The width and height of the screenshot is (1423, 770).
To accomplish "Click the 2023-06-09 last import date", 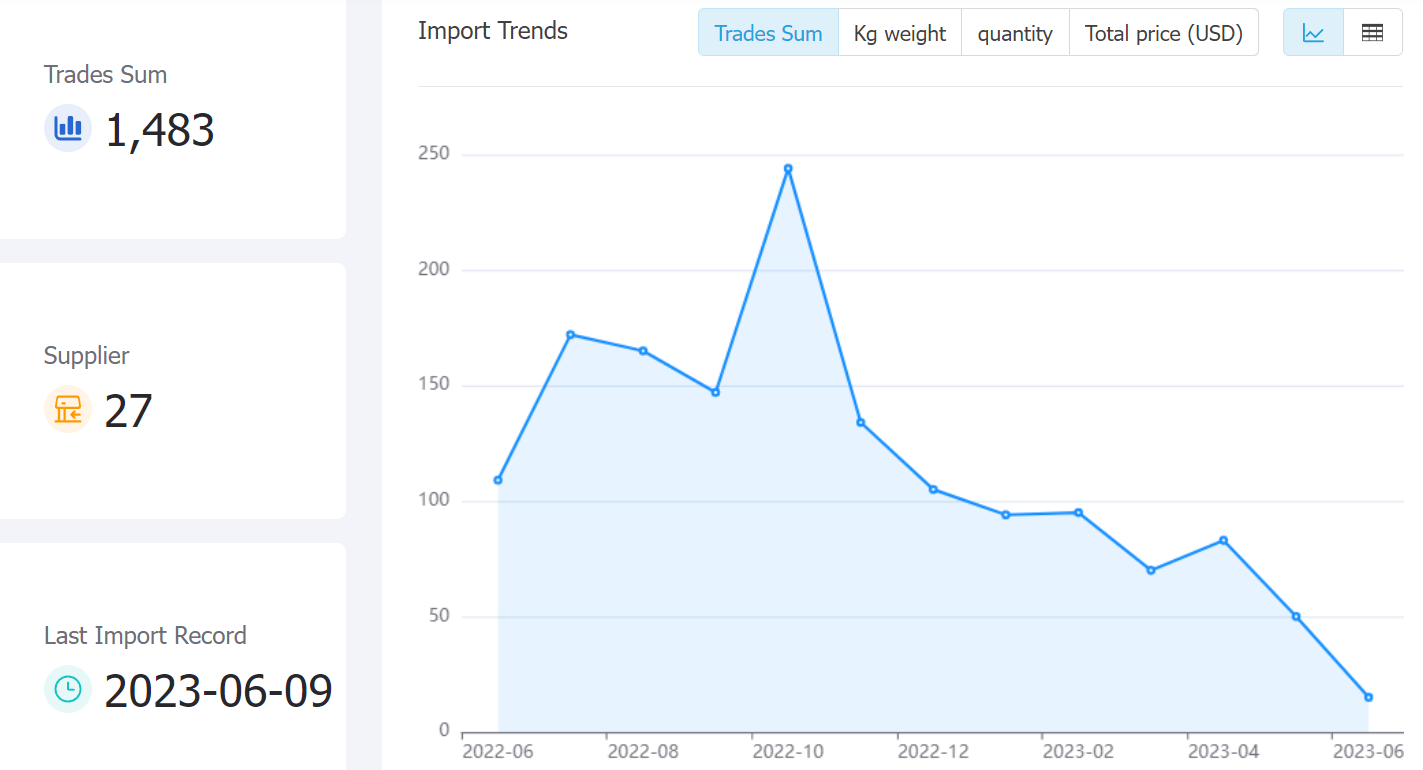I will click(218, 691).
